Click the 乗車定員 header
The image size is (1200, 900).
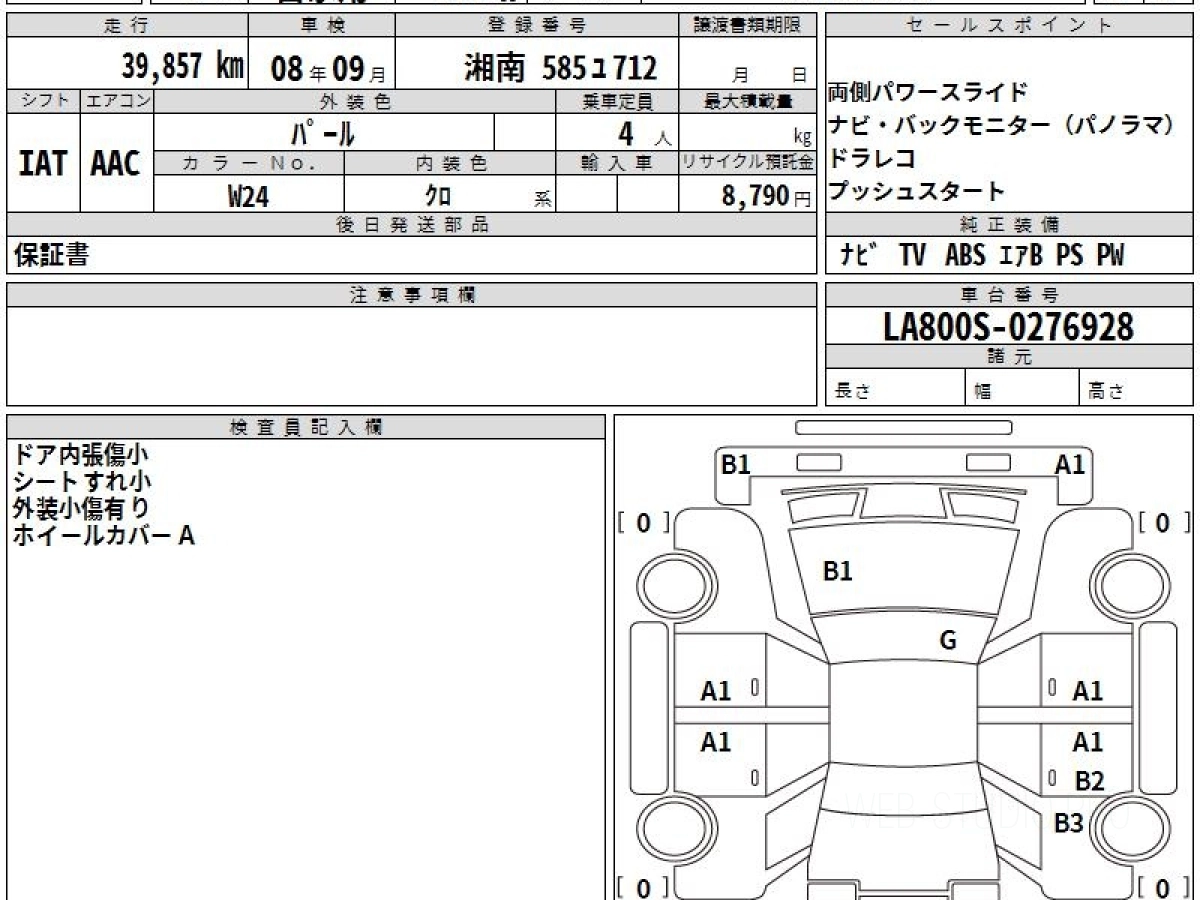617,101
